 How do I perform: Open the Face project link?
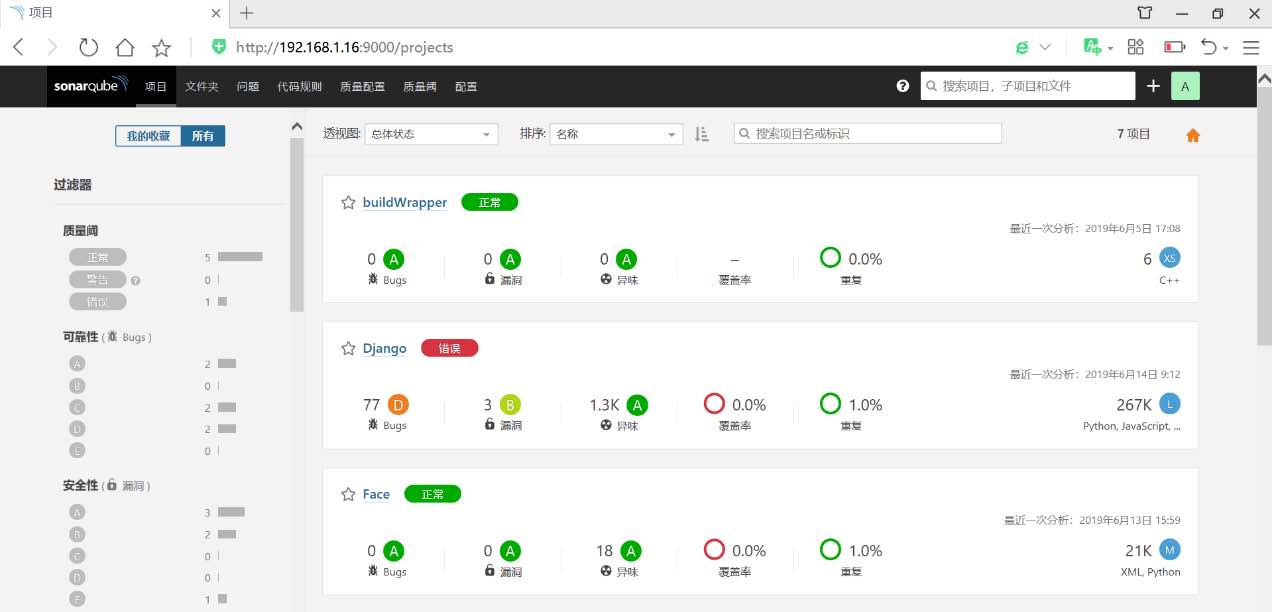pos(376,494)
